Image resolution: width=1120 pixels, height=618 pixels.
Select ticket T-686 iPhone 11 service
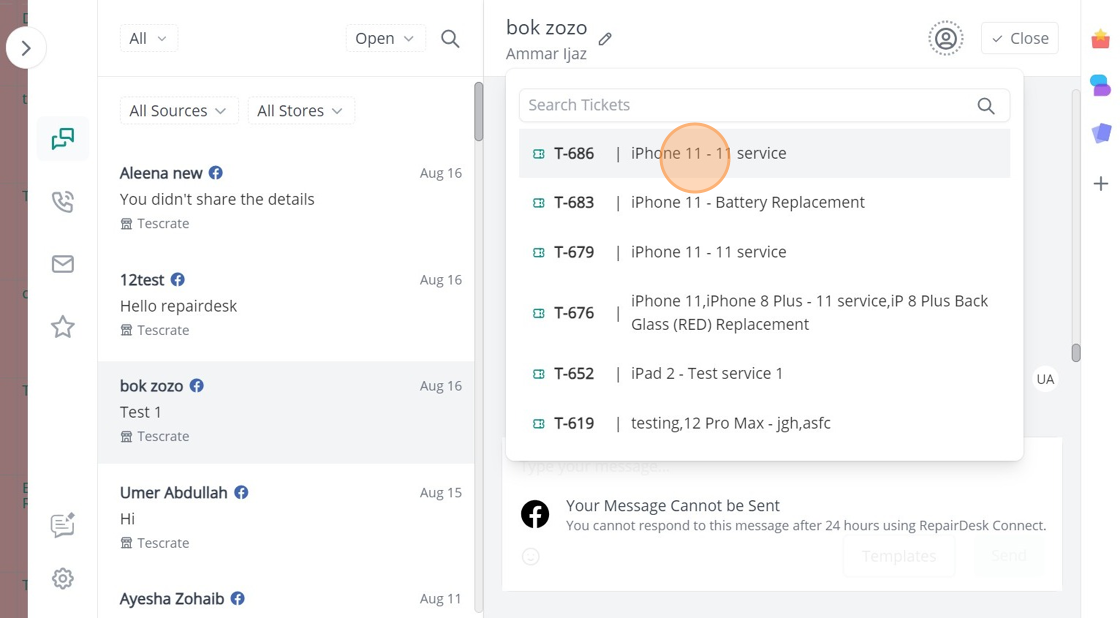coord(764,153)
